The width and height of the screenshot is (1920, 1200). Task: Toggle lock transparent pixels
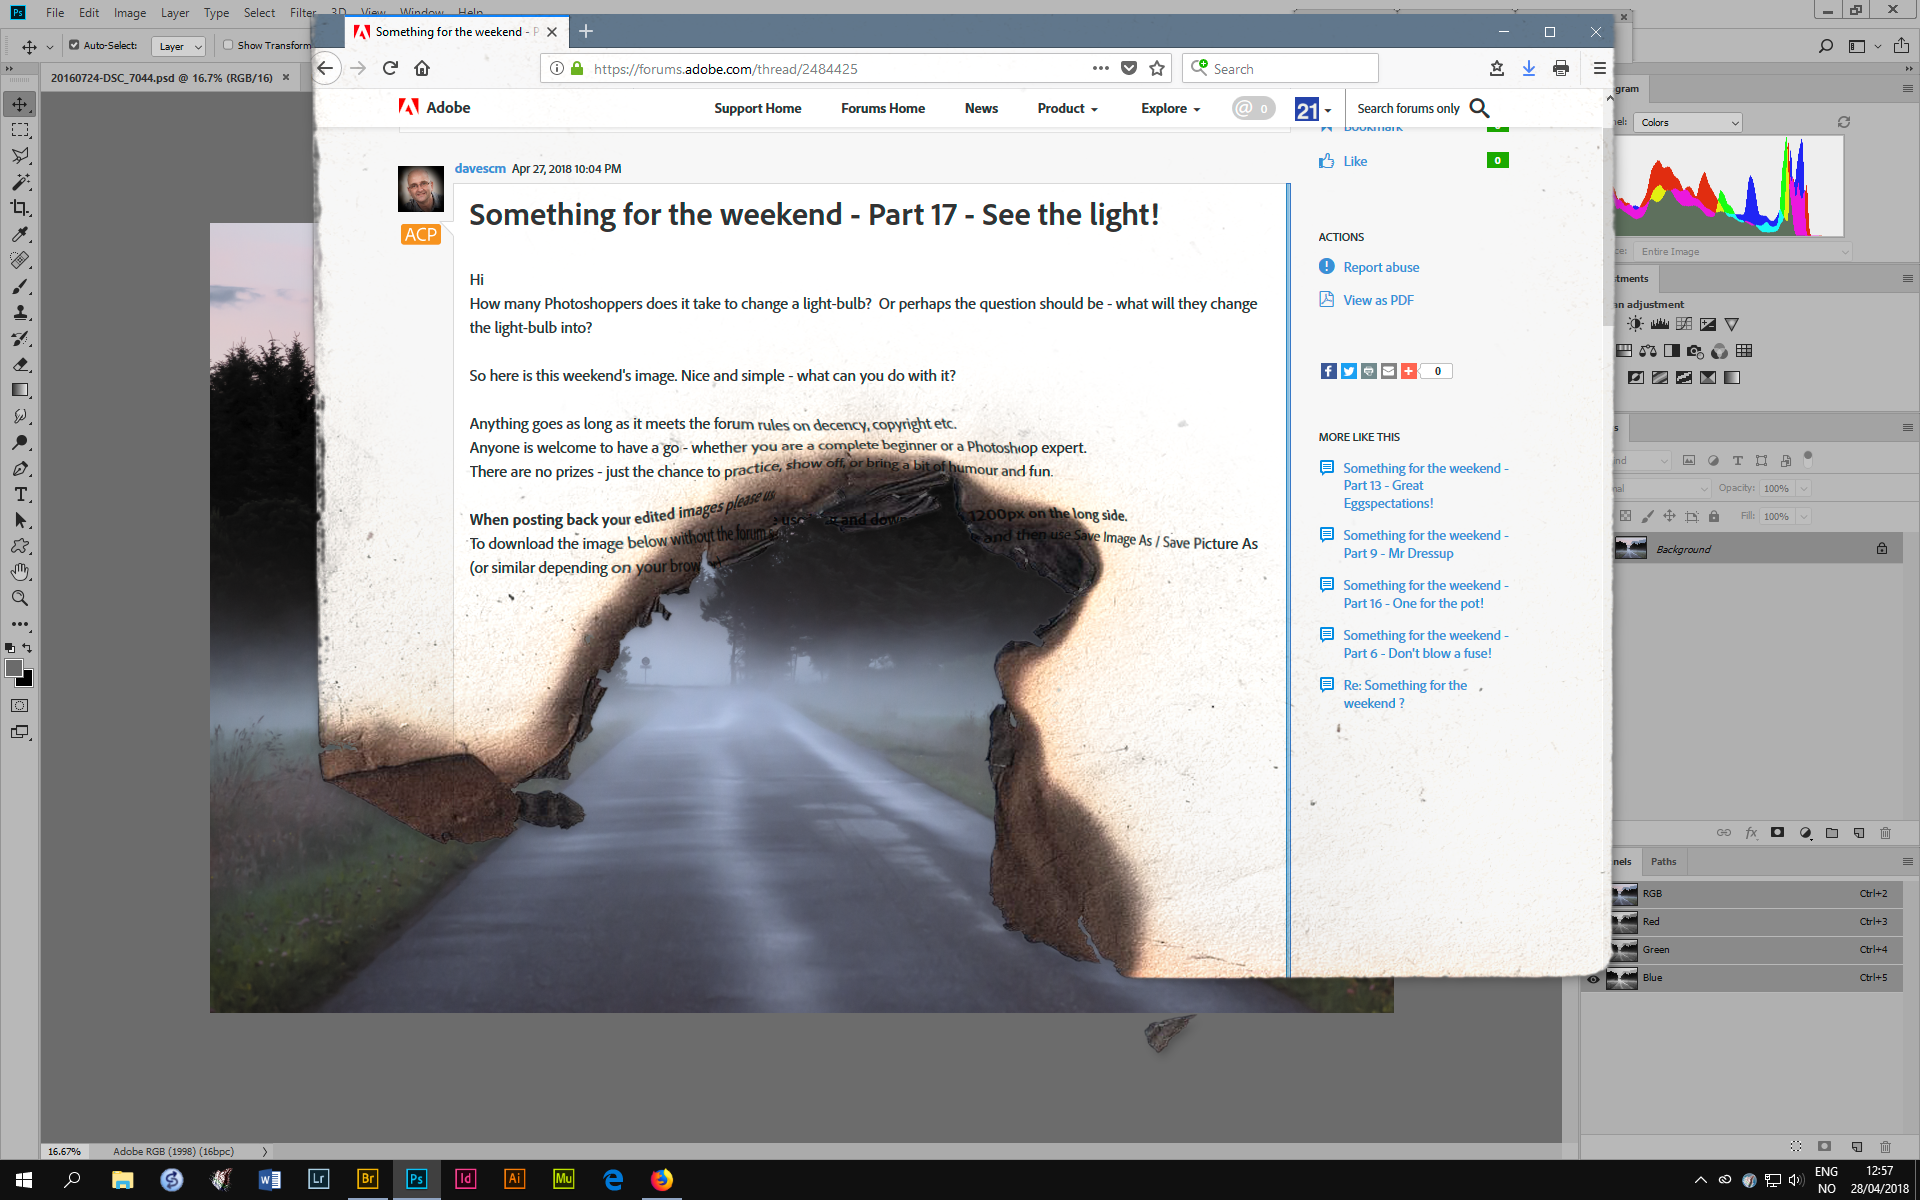pos(1625,516)
